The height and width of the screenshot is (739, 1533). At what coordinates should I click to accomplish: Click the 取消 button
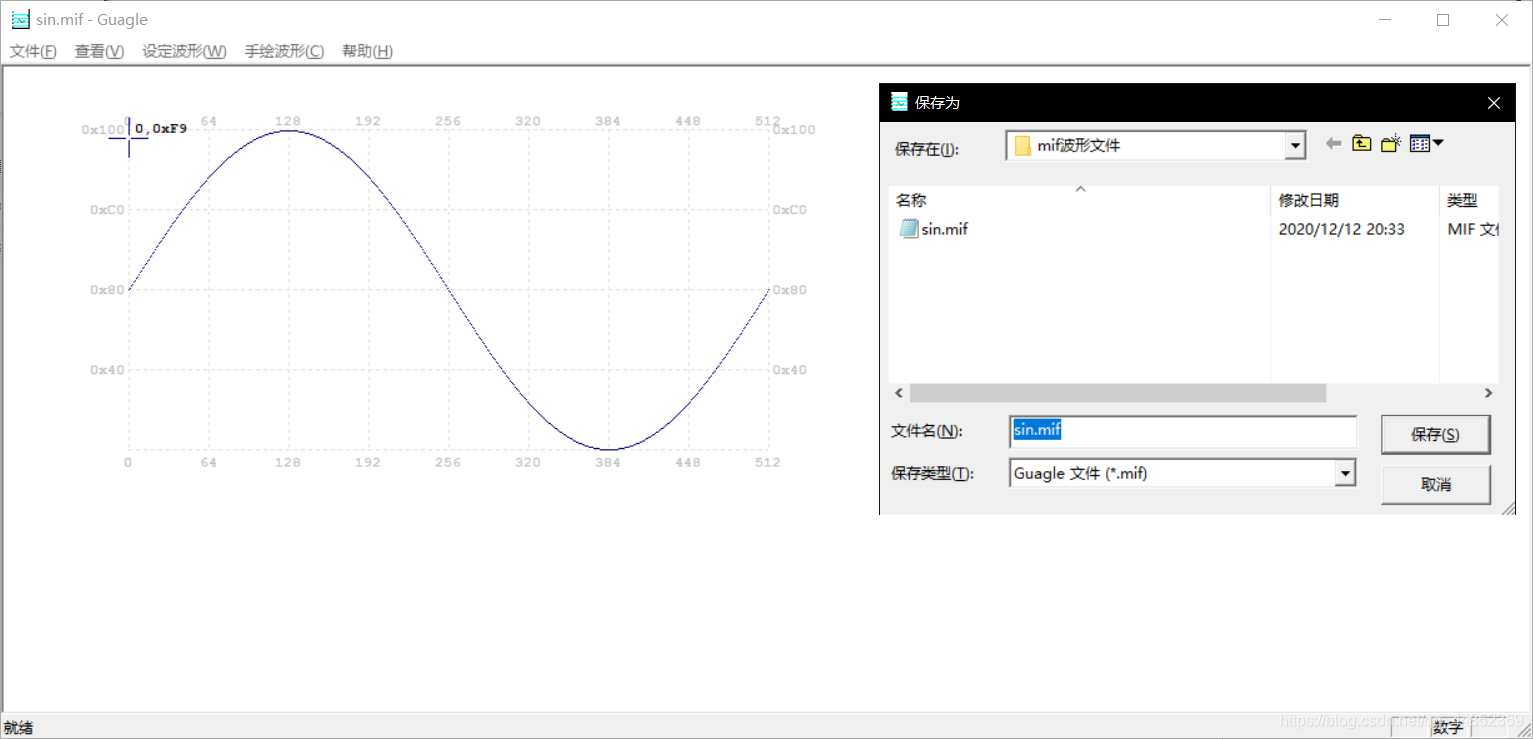(1435, 484)
